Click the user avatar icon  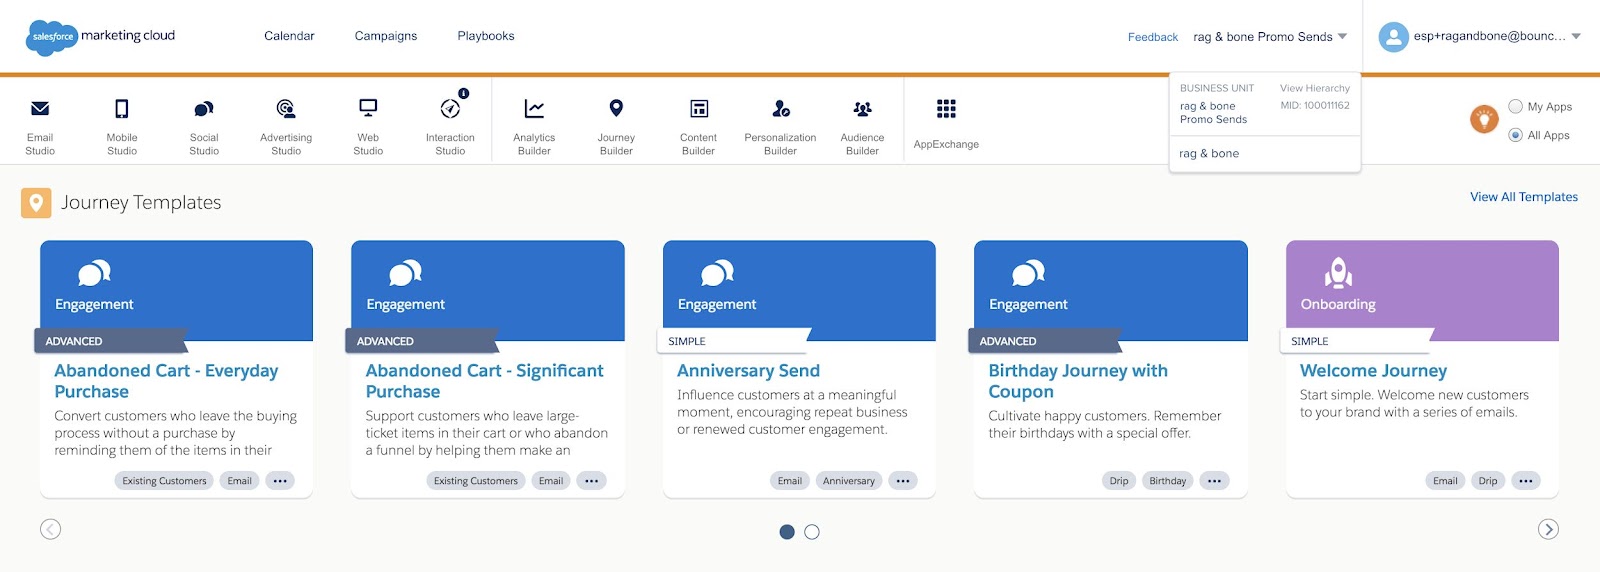click(1393, 37)
